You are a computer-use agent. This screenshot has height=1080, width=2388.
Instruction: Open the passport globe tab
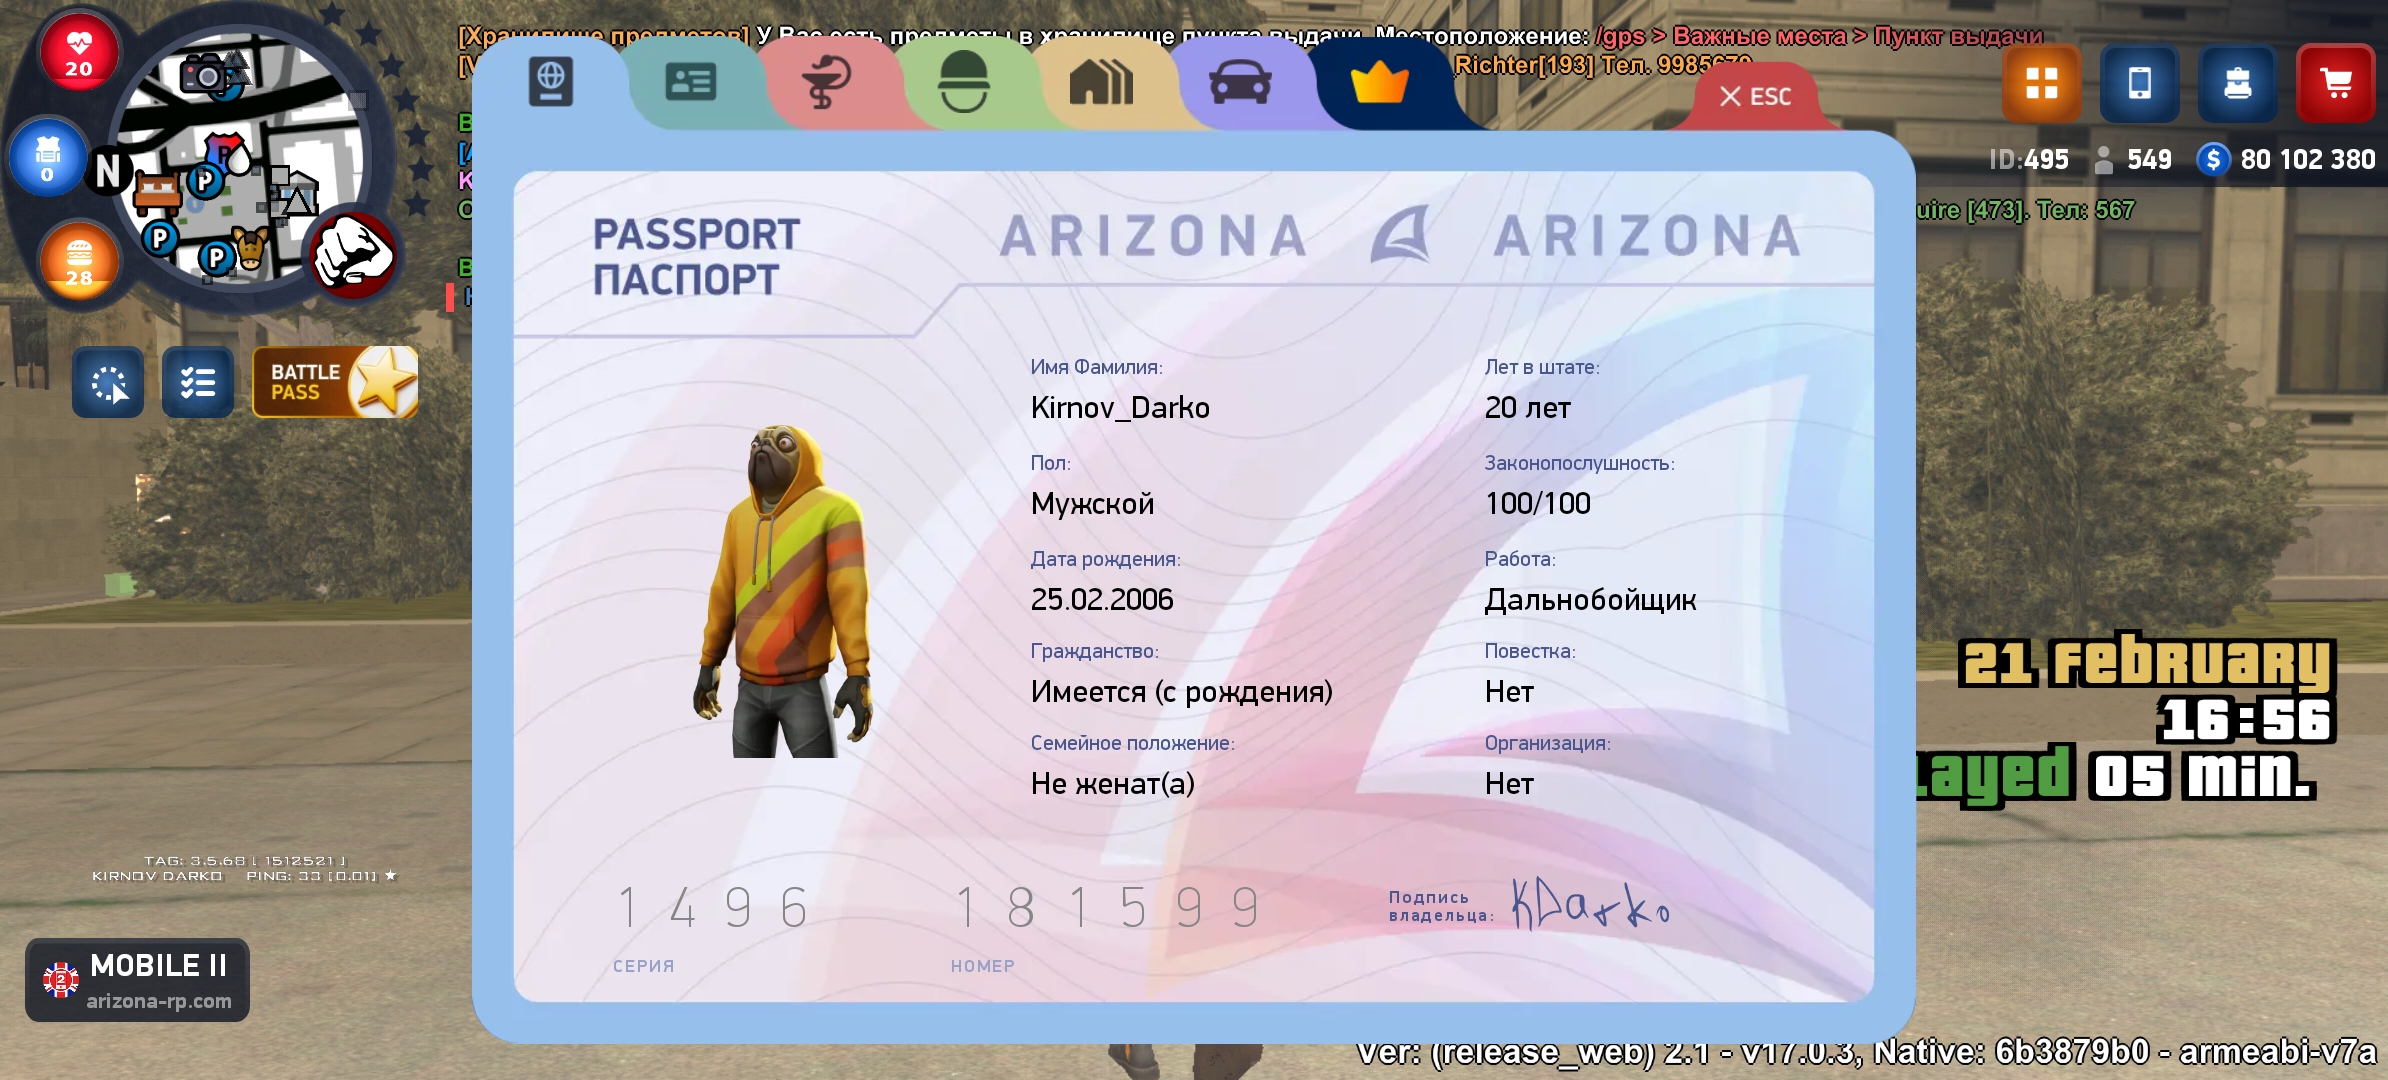(551, 82)
